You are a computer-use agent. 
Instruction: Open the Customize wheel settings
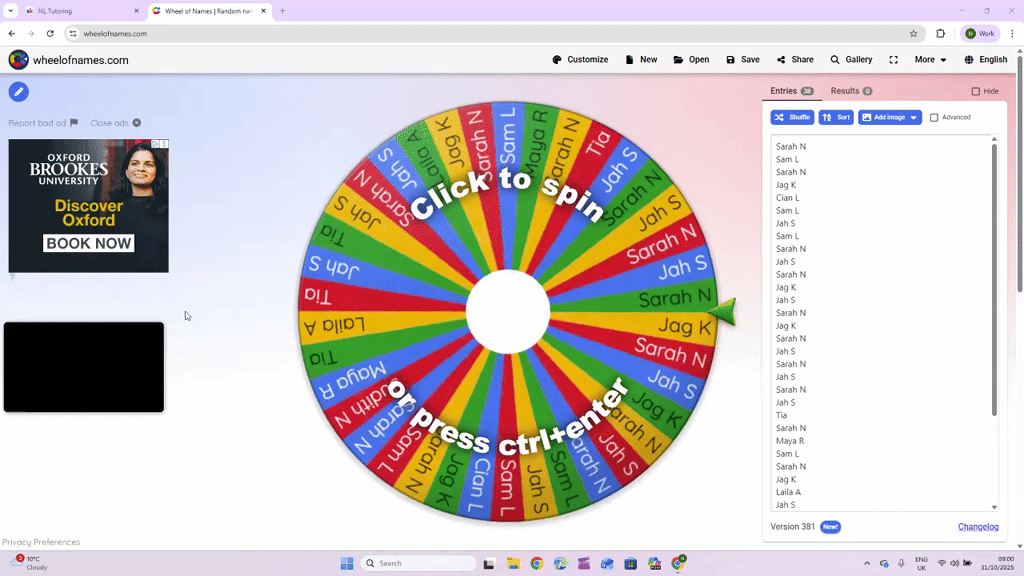click(580, 59)
